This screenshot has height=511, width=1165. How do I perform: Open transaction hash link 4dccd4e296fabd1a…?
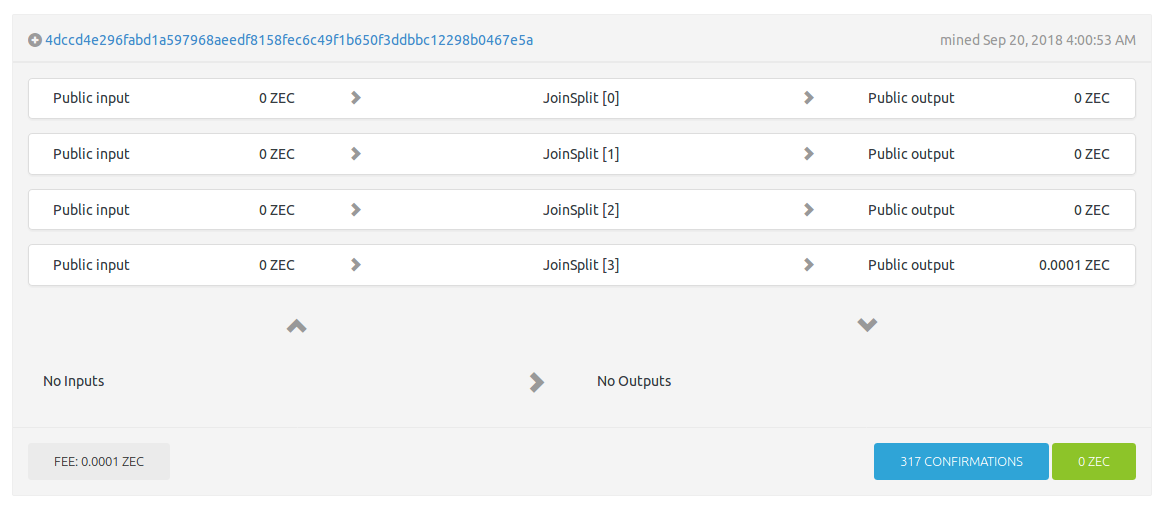[289, 40]
